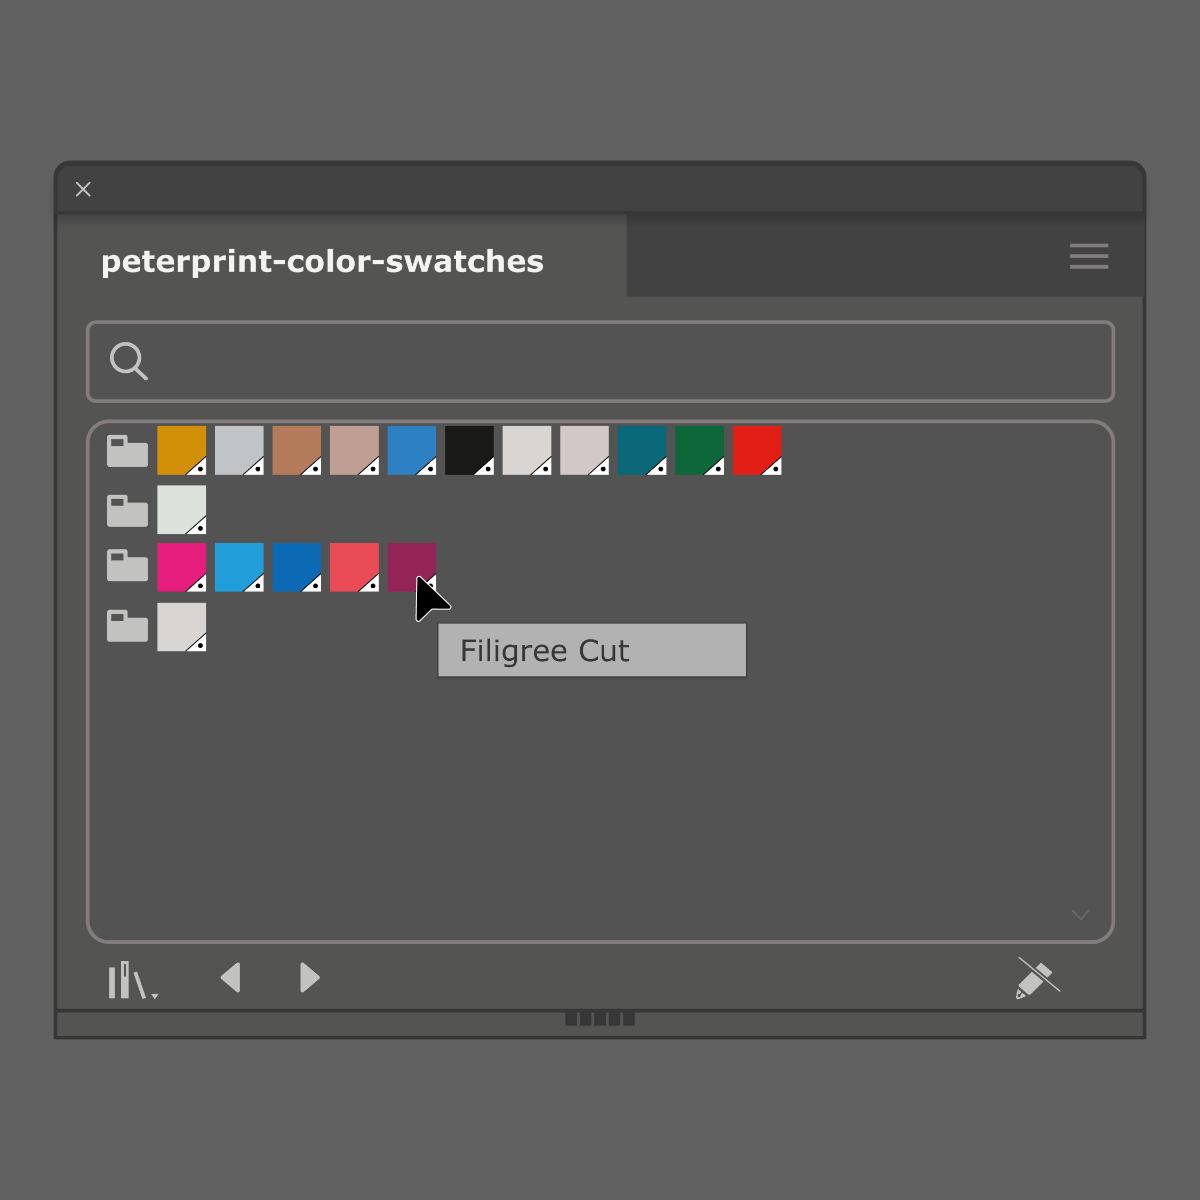Open the panel hamburger menu
This screenshot has height=1200, width=1200.
(x=1088, y=256)
